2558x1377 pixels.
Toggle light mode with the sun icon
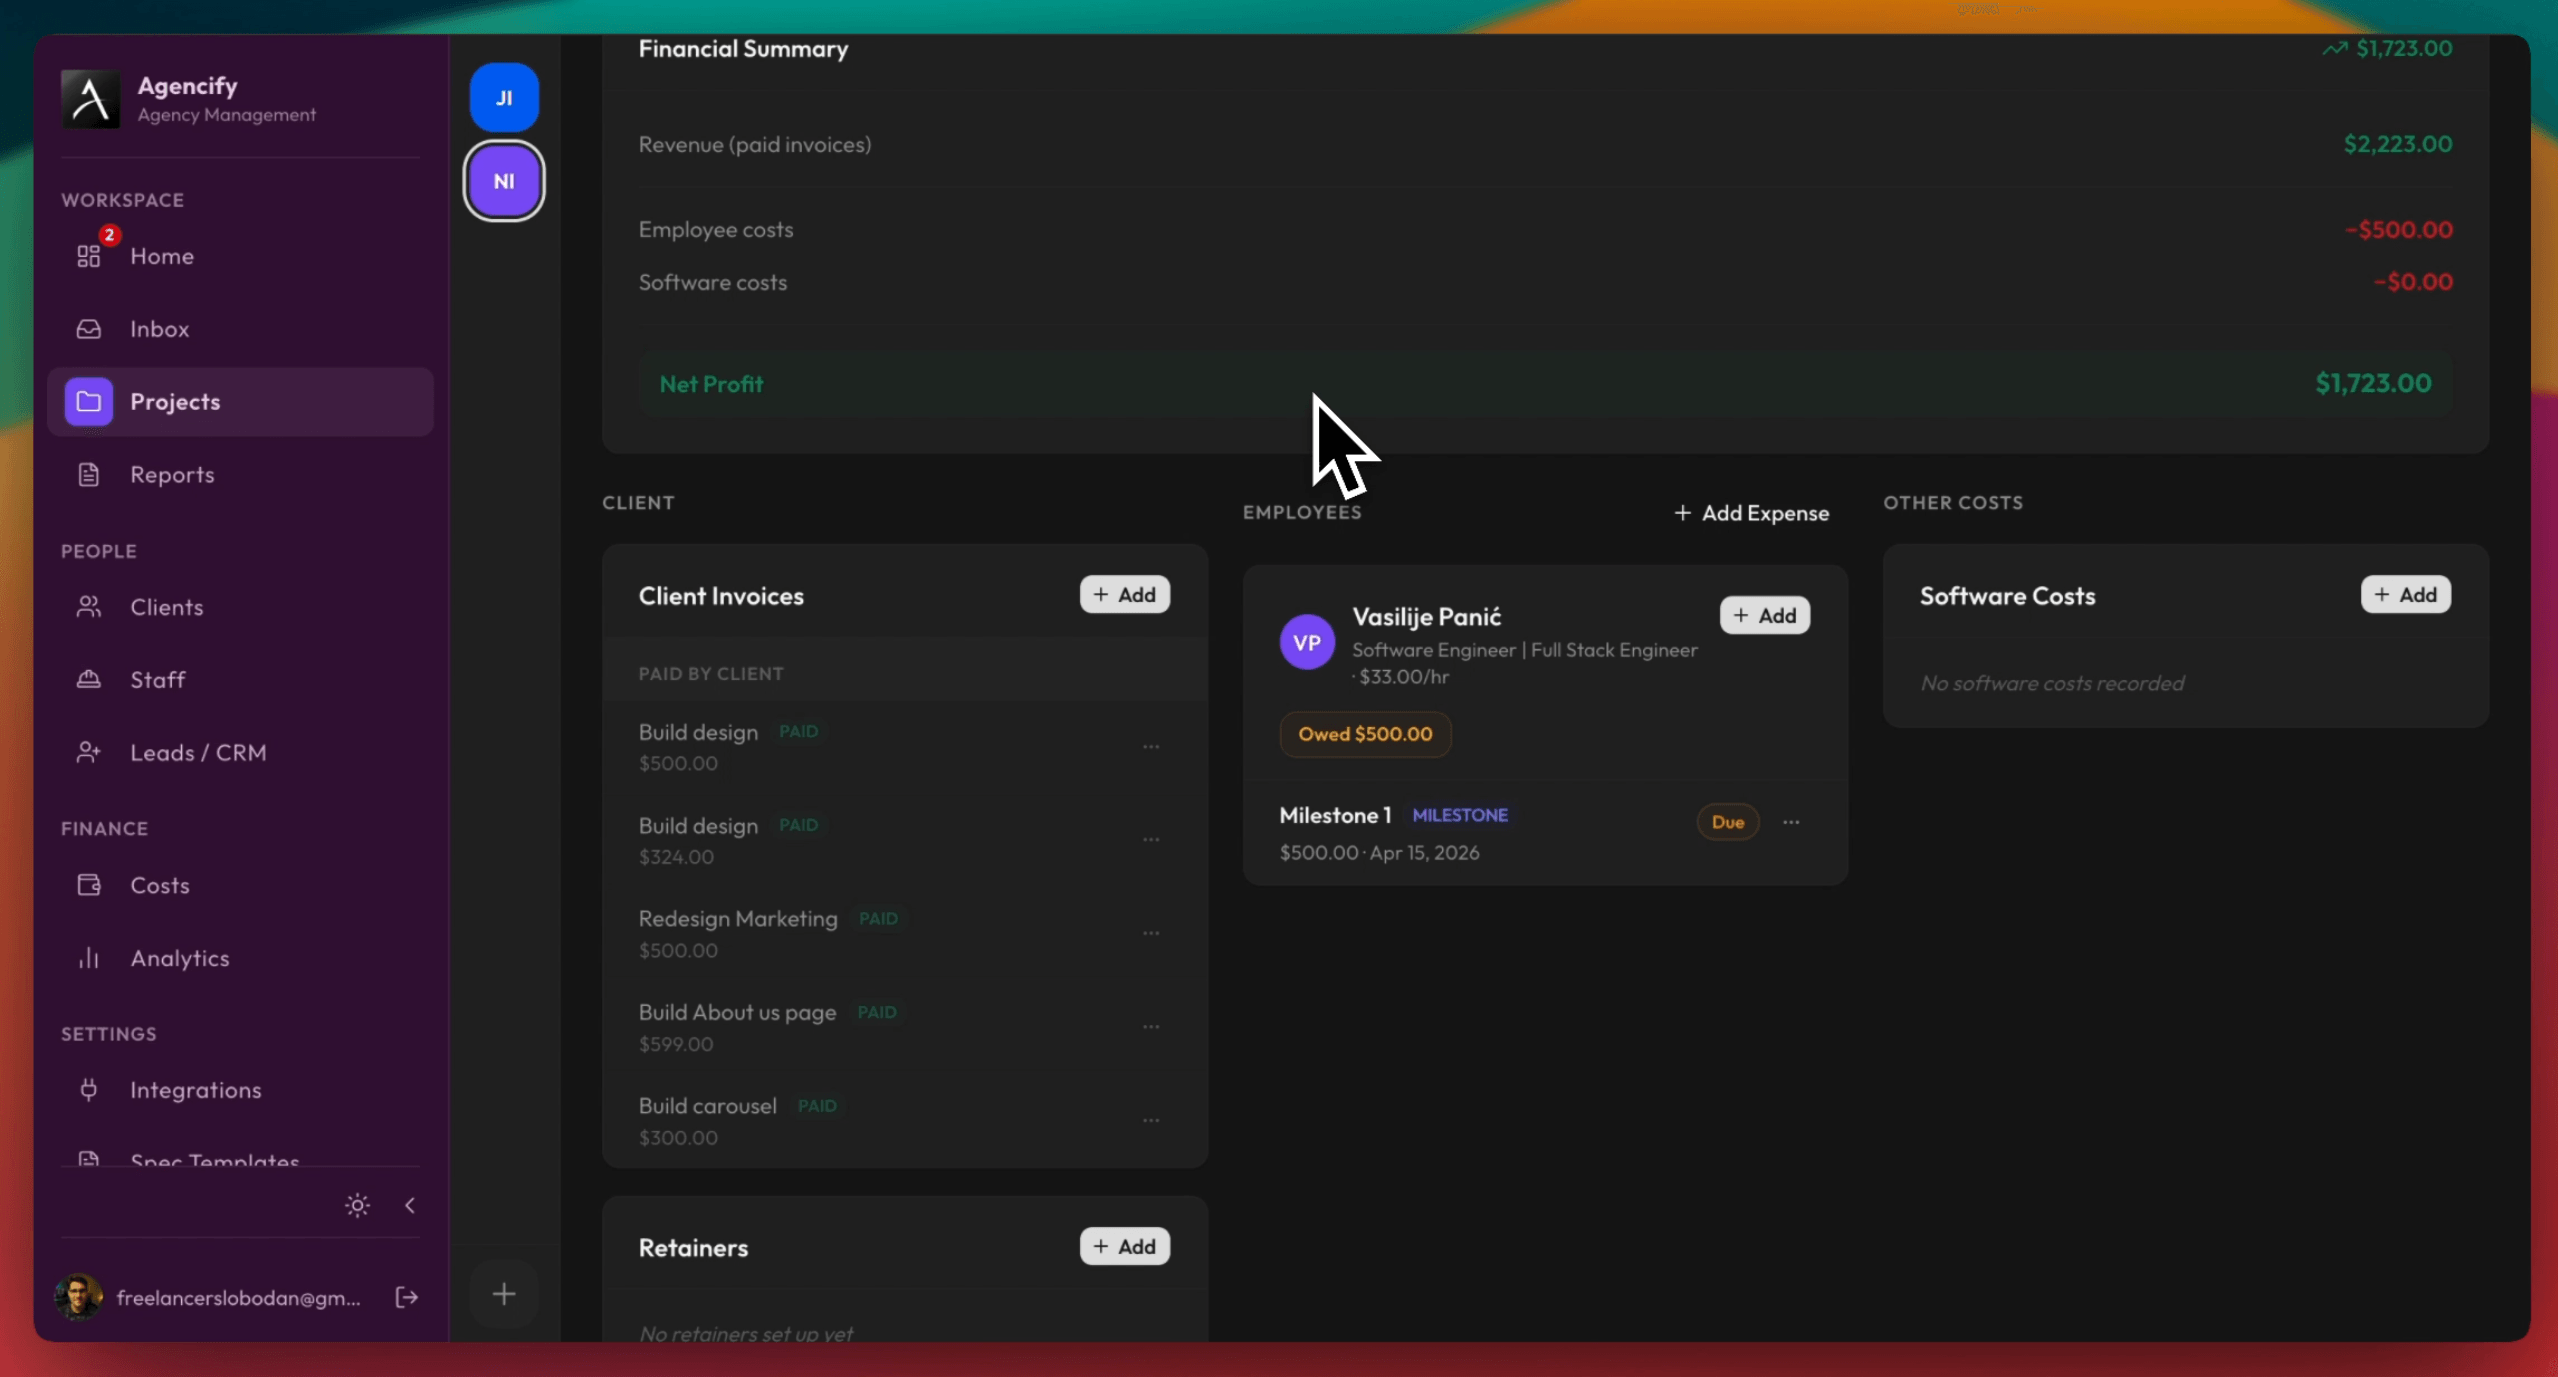coord(357,1205)
